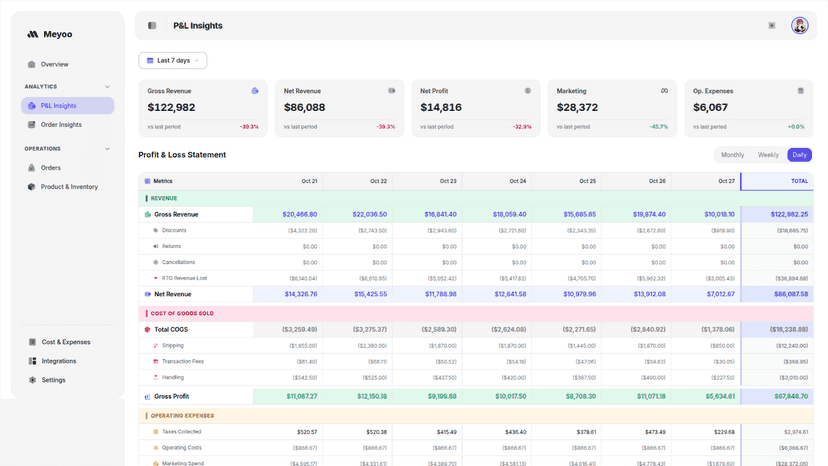The width and height of the screenshot is (828, 466).
Task: Click the Returns row icon
Action: pos(156,246)
